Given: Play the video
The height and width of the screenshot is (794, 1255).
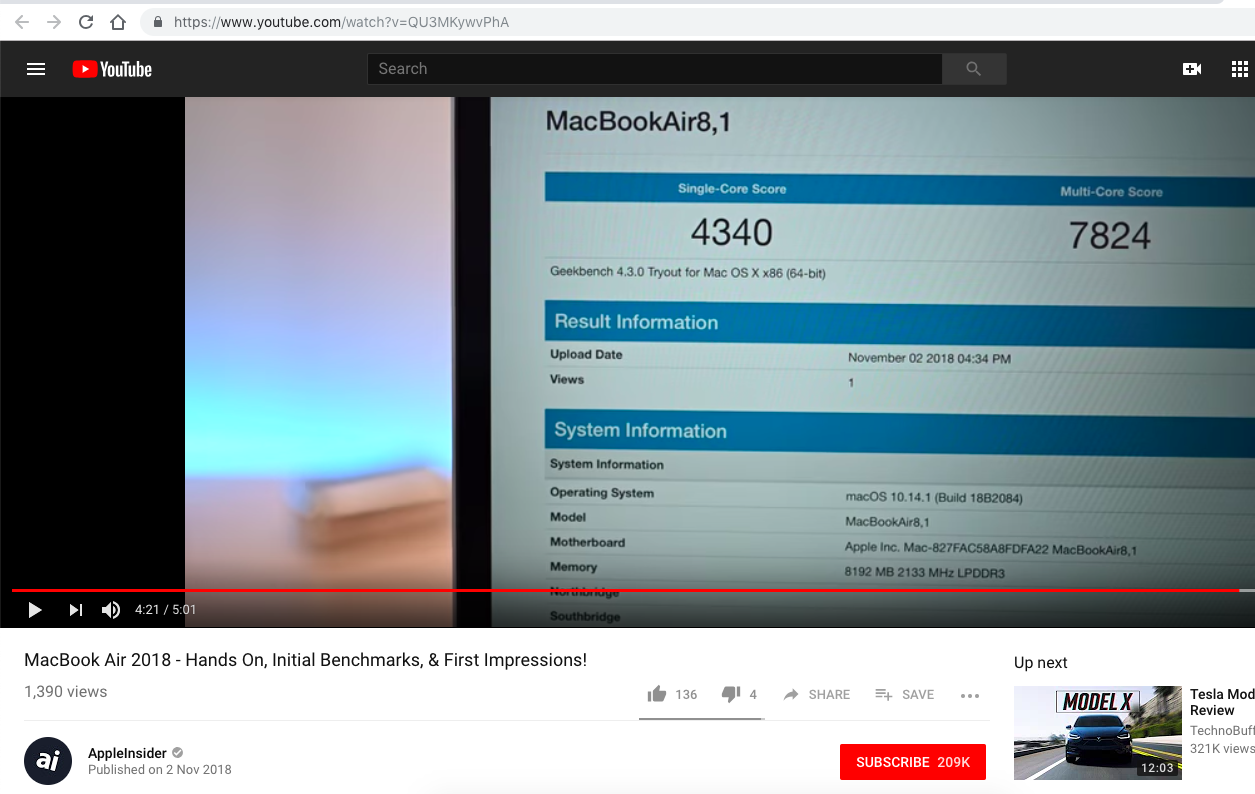Looking at the screenshot, I should click(x=35, y=610).
